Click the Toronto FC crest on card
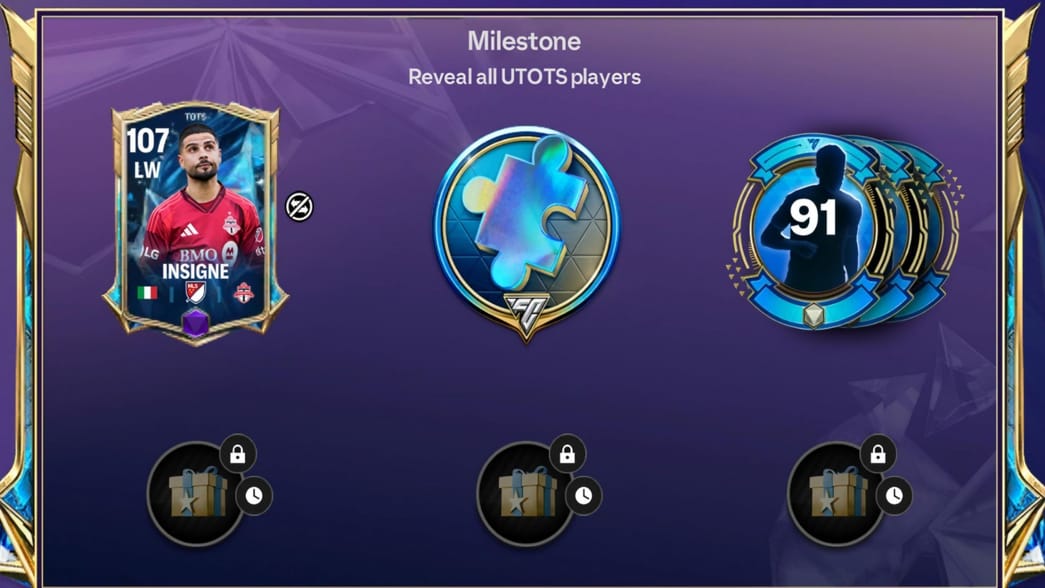The height and width of the screenshot is (588, 1045). tap(243, 293)
